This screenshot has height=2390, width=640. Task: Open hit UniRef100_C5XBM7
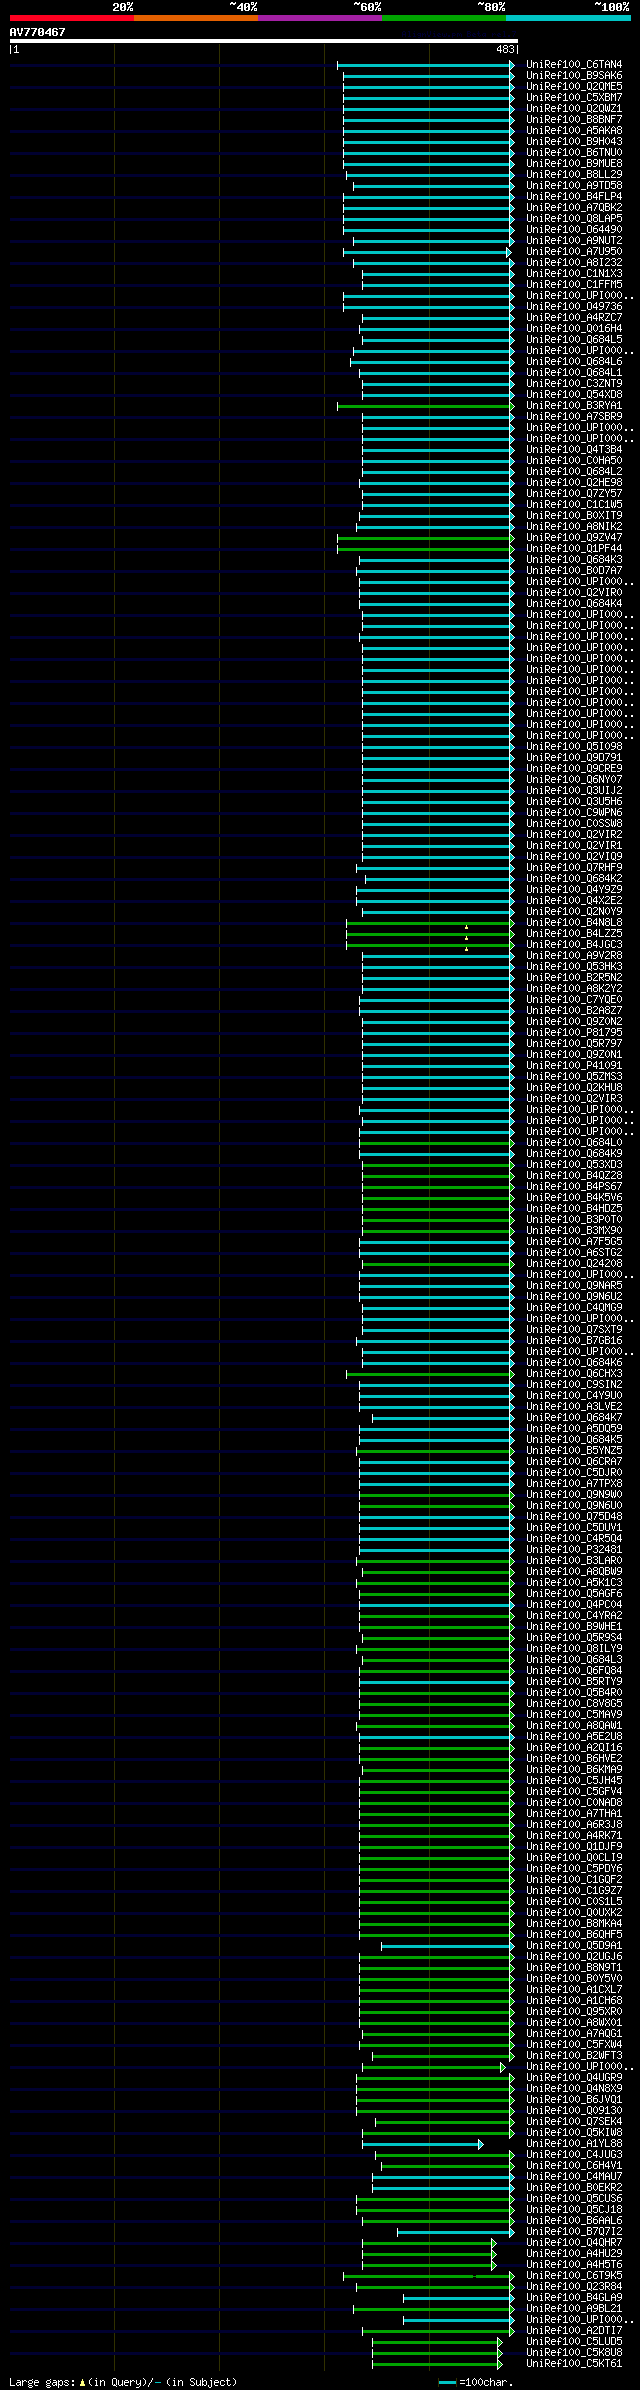click(574, 98)
